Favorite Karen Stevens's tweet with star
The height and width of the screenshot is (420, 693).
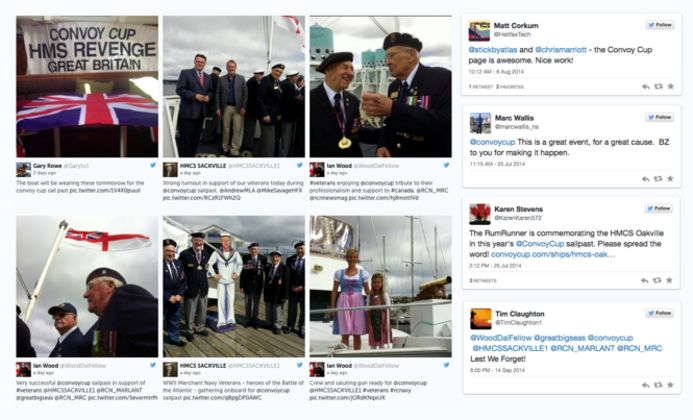pos(669,280)
